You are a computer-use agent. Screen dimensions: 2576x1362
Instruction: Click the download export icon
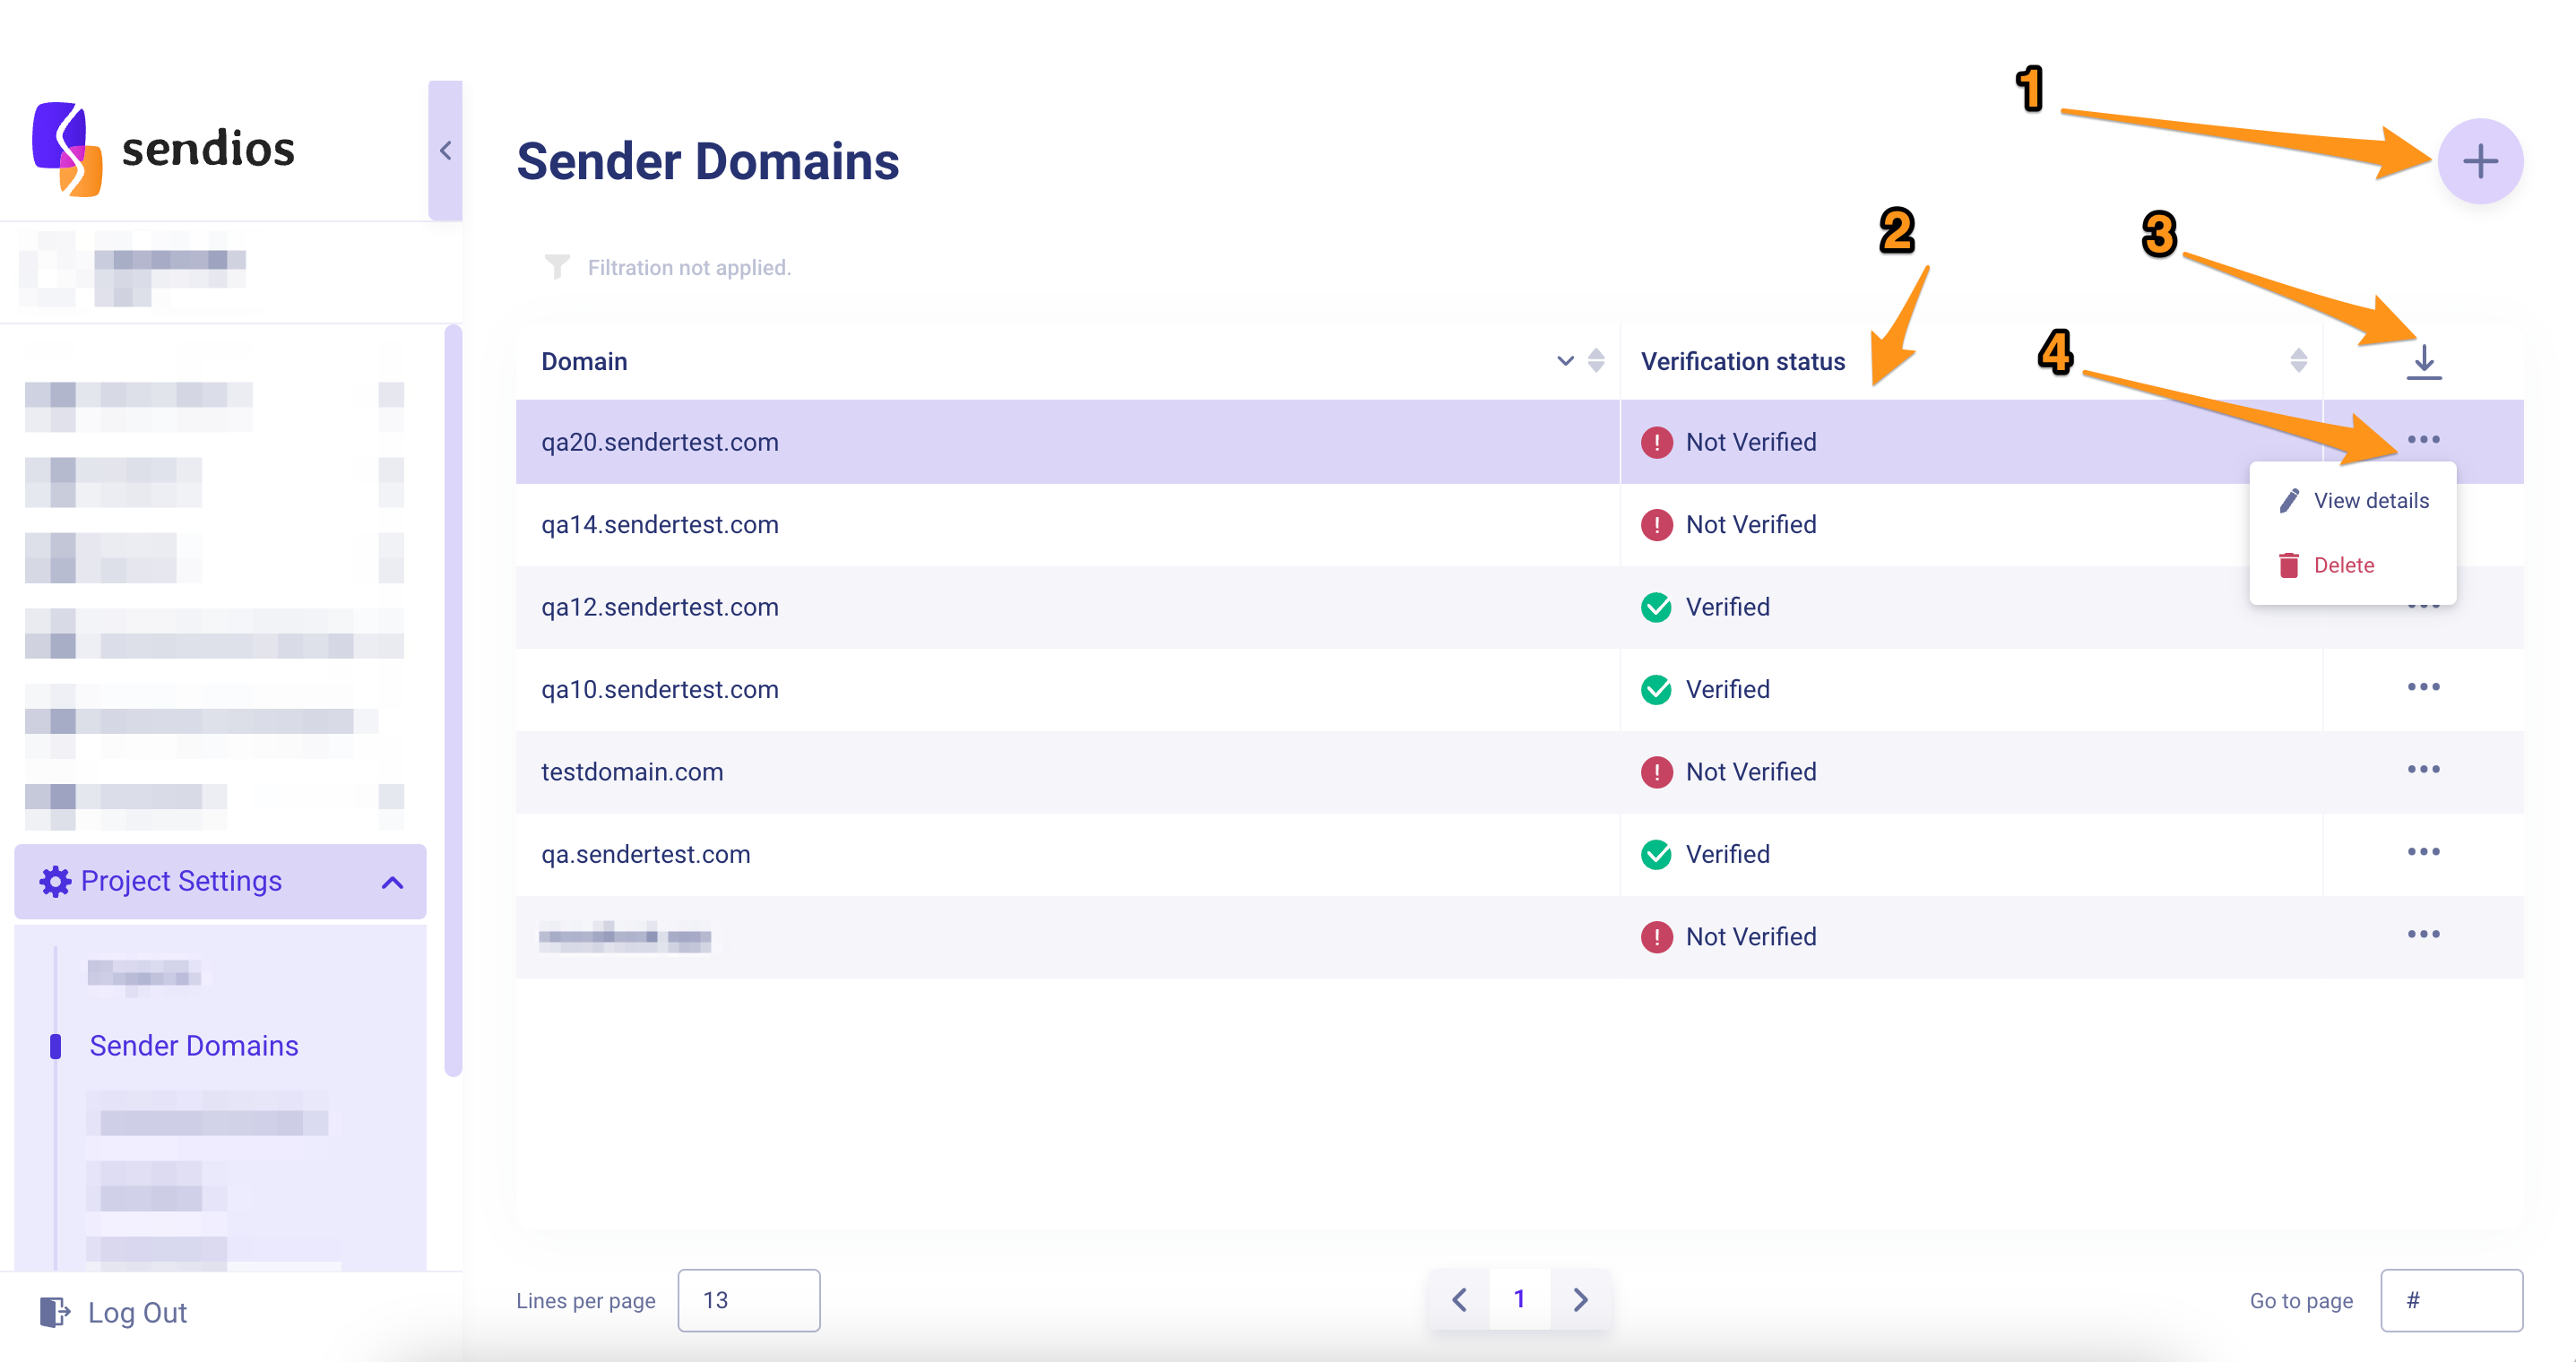click(2423, 361)
